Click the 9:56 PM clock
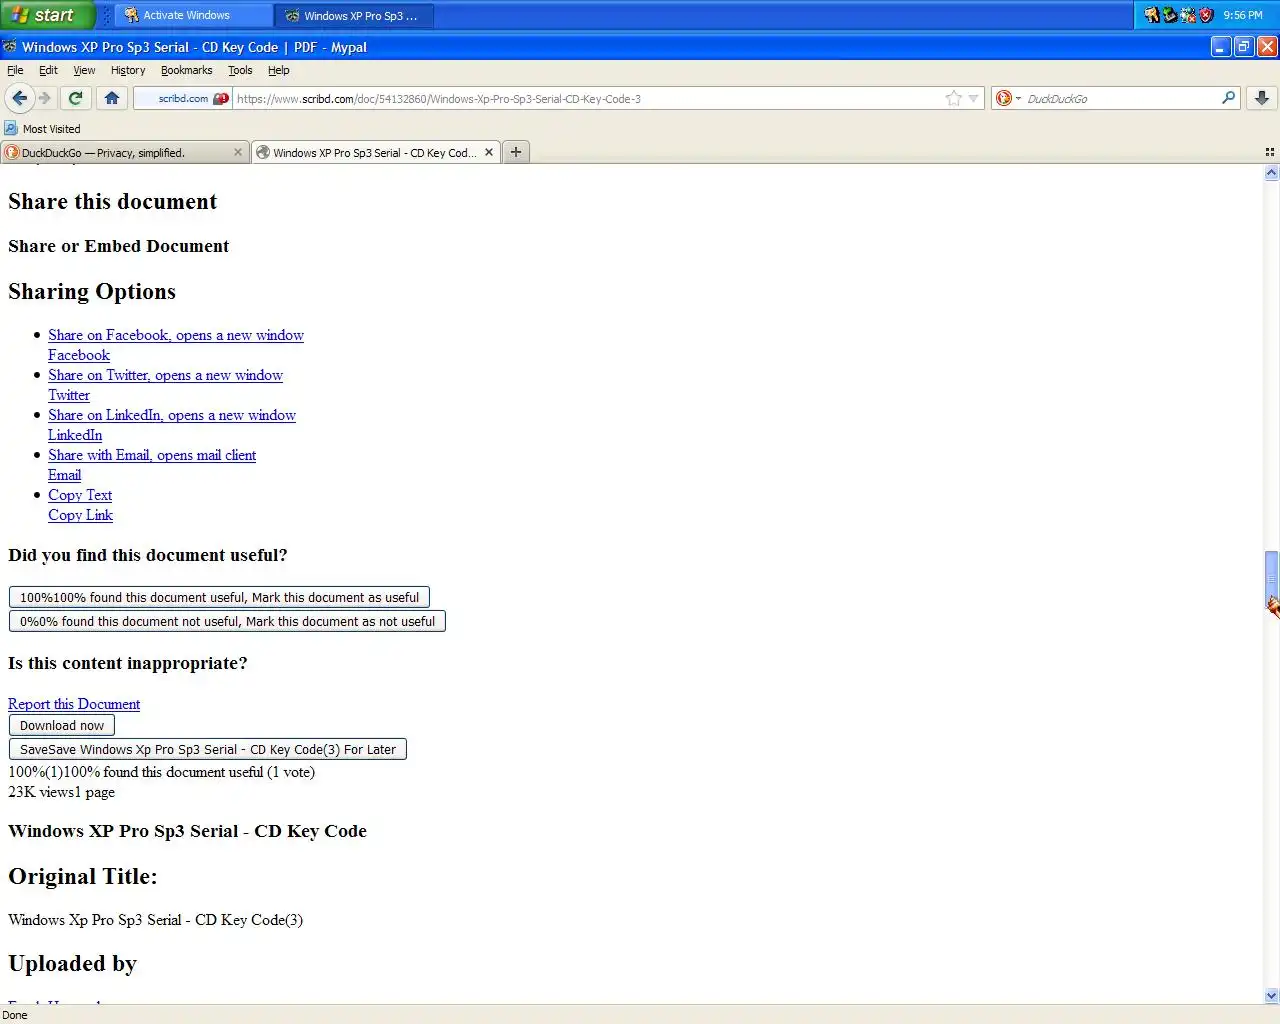 coord(1243,15)
